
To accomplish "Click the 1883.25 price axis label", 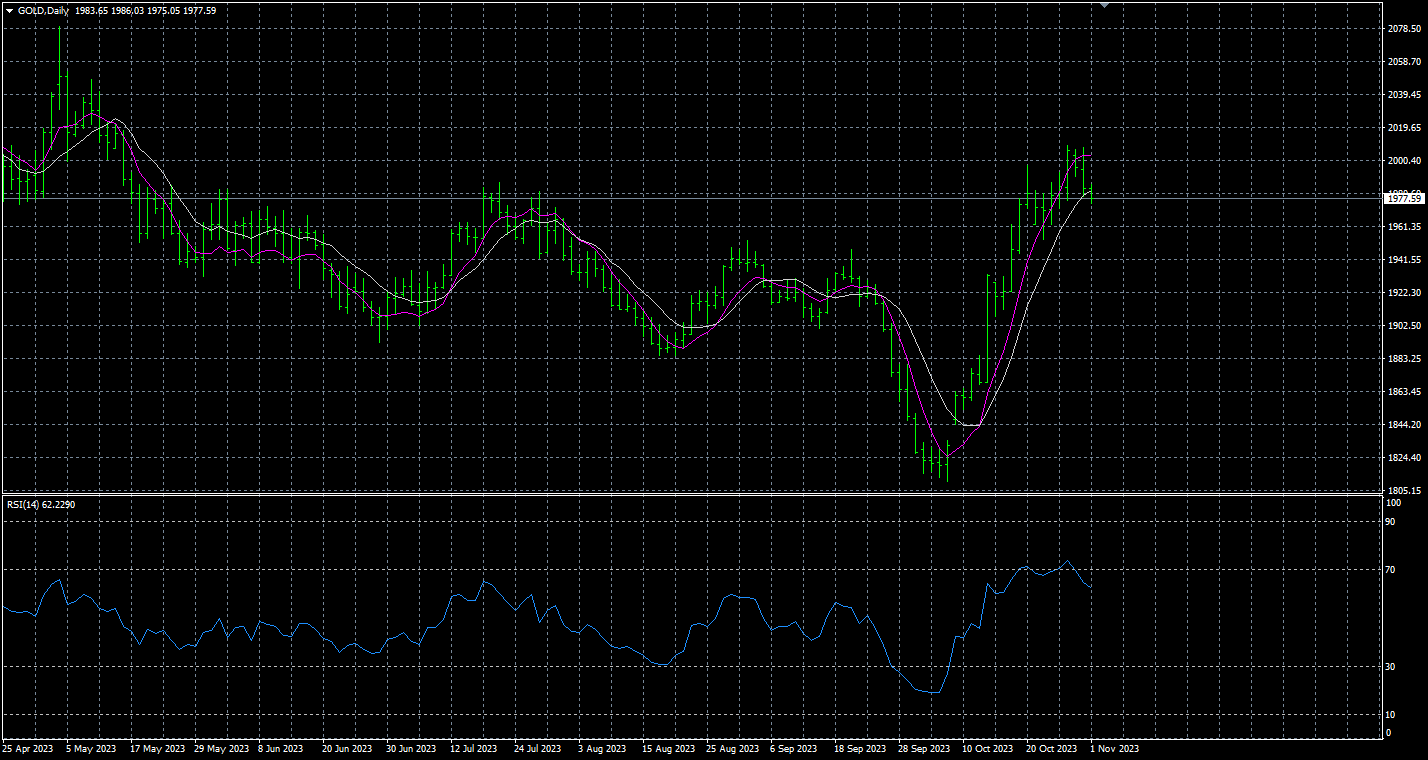I will coord(1404,359).
